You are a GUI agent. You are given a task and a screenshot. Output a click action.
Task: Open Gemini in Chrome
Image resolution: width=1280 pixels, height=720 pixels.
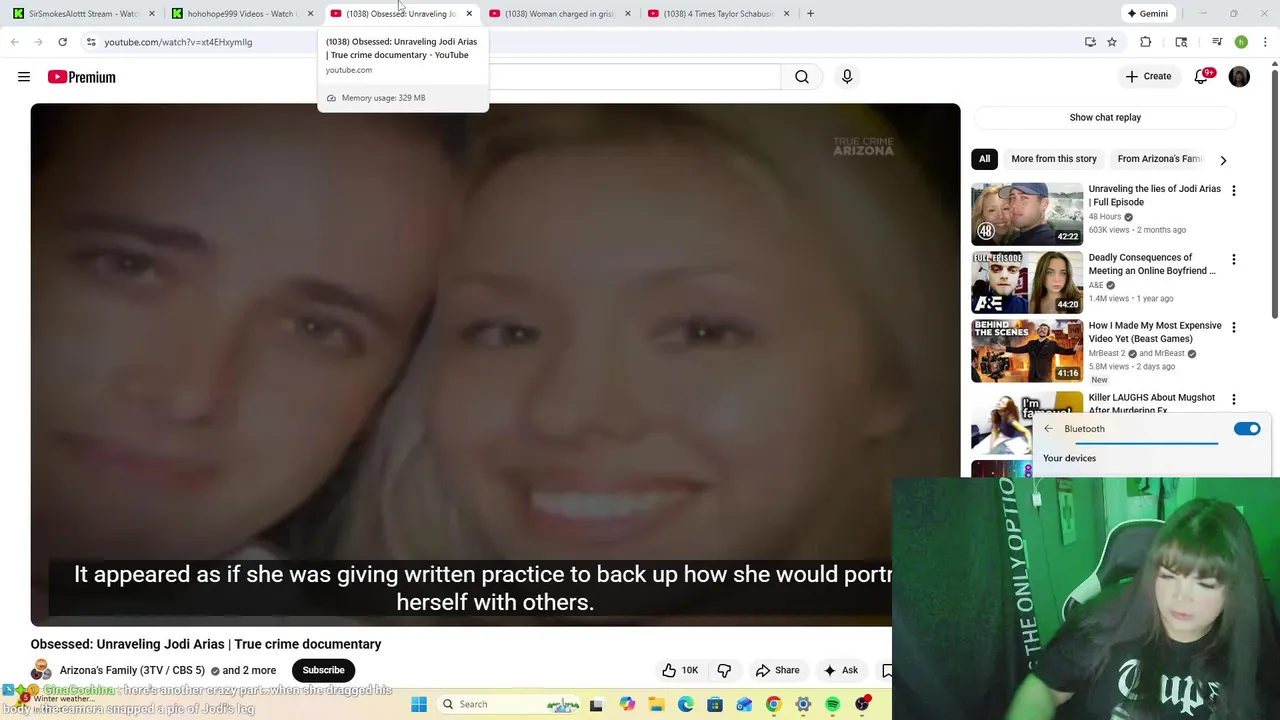pos(1147,14)
